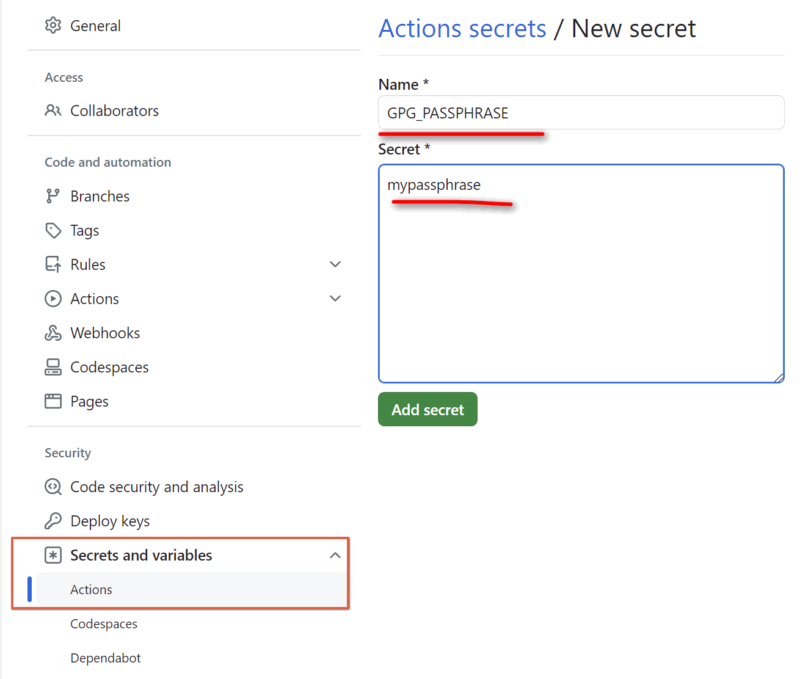Select the Code security and analysis icon

click(x=53, y=487)
